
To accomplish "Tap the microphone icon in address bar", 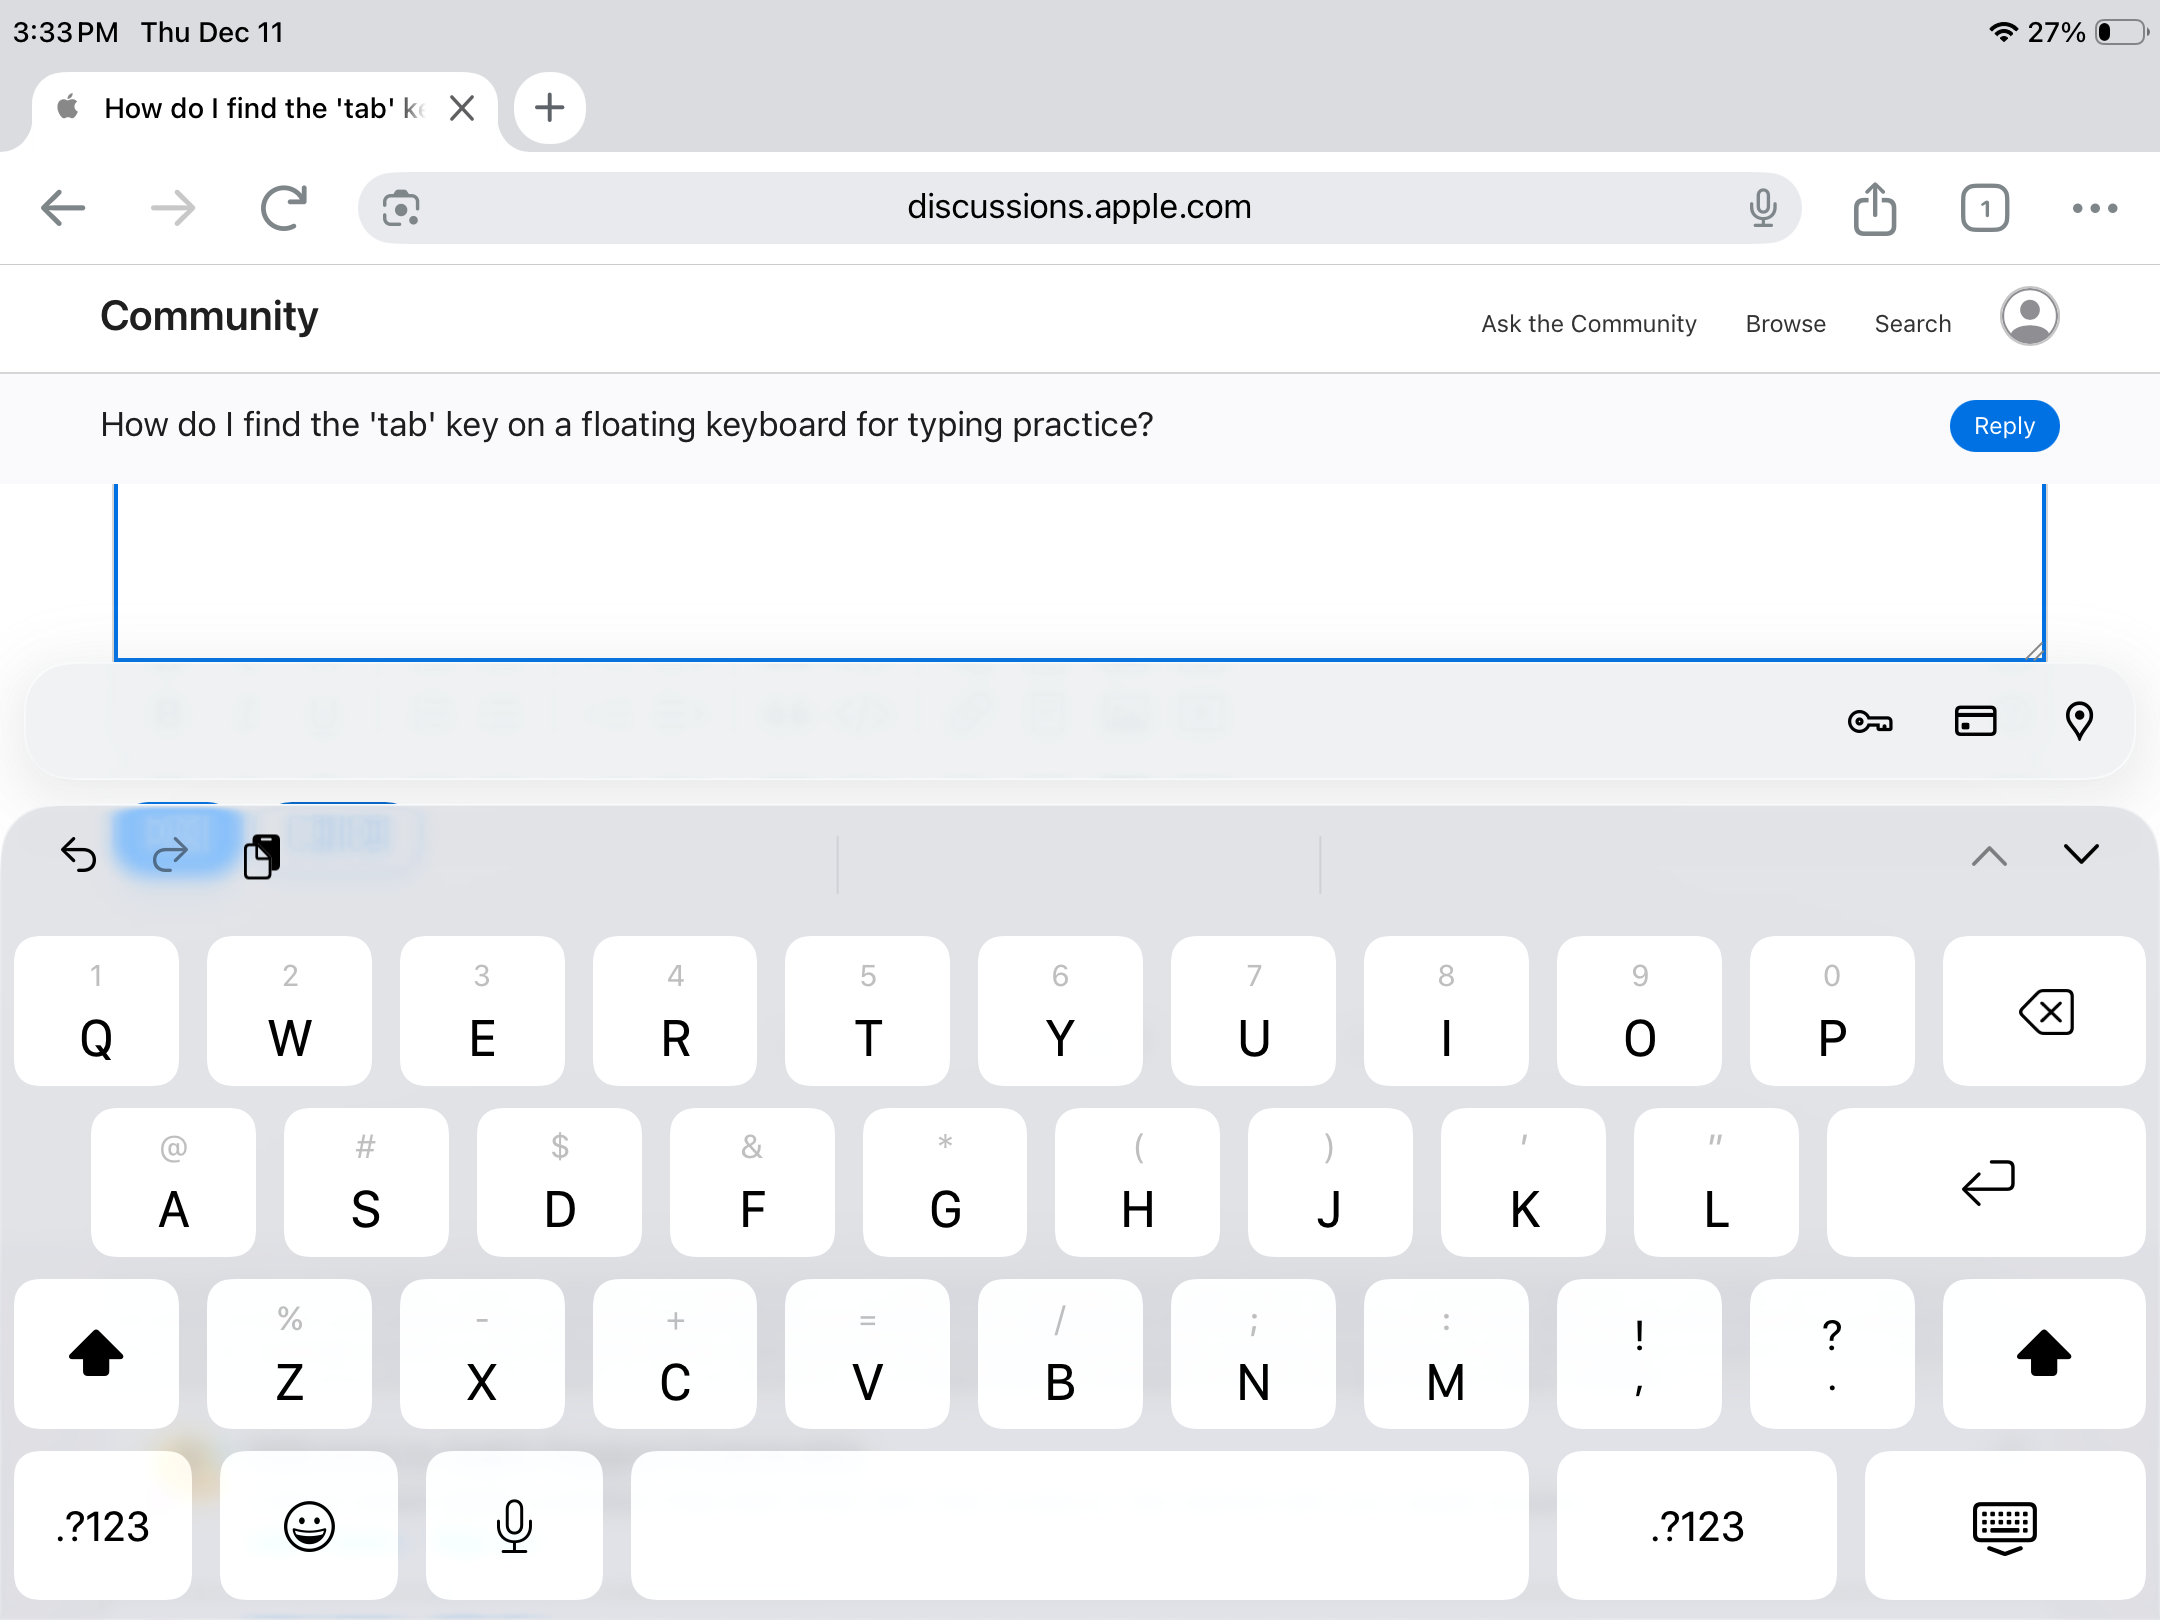I will pyautogui.click(x=1763, y=208).
